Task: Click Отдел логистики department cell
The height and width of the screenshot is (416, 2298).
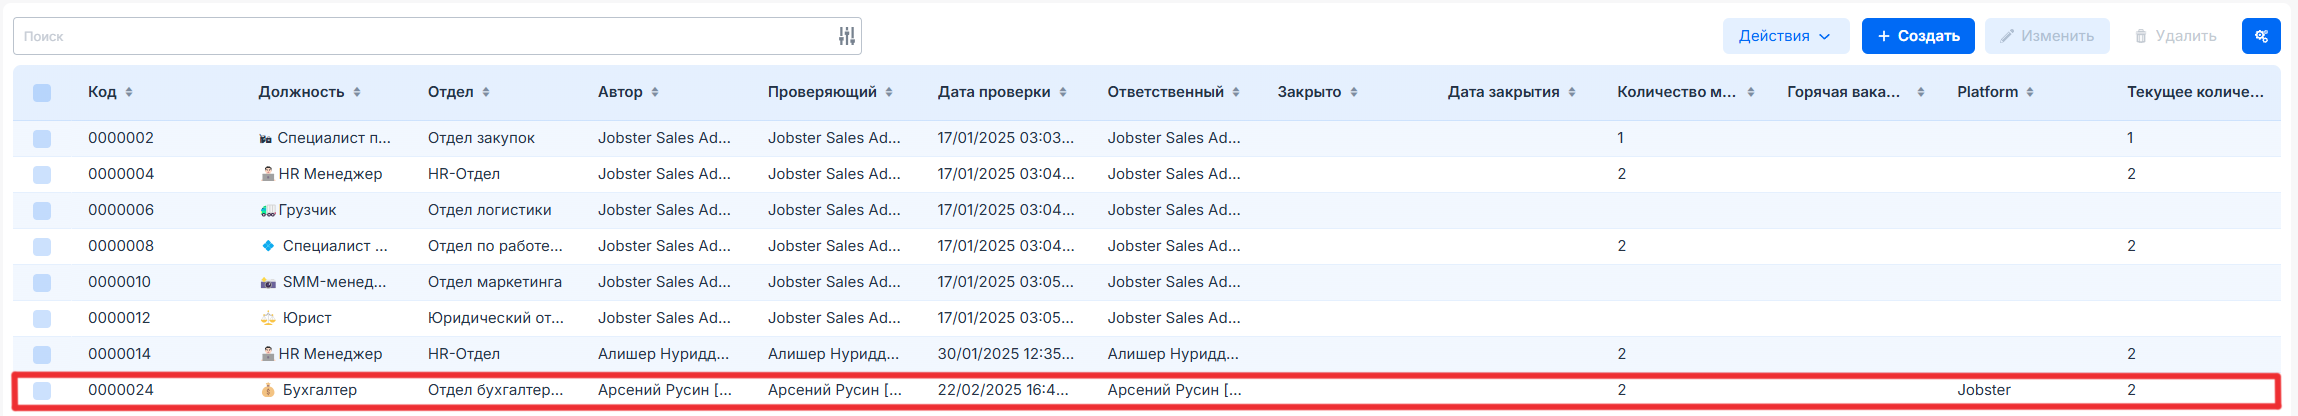Action: (x=490, y=210)
